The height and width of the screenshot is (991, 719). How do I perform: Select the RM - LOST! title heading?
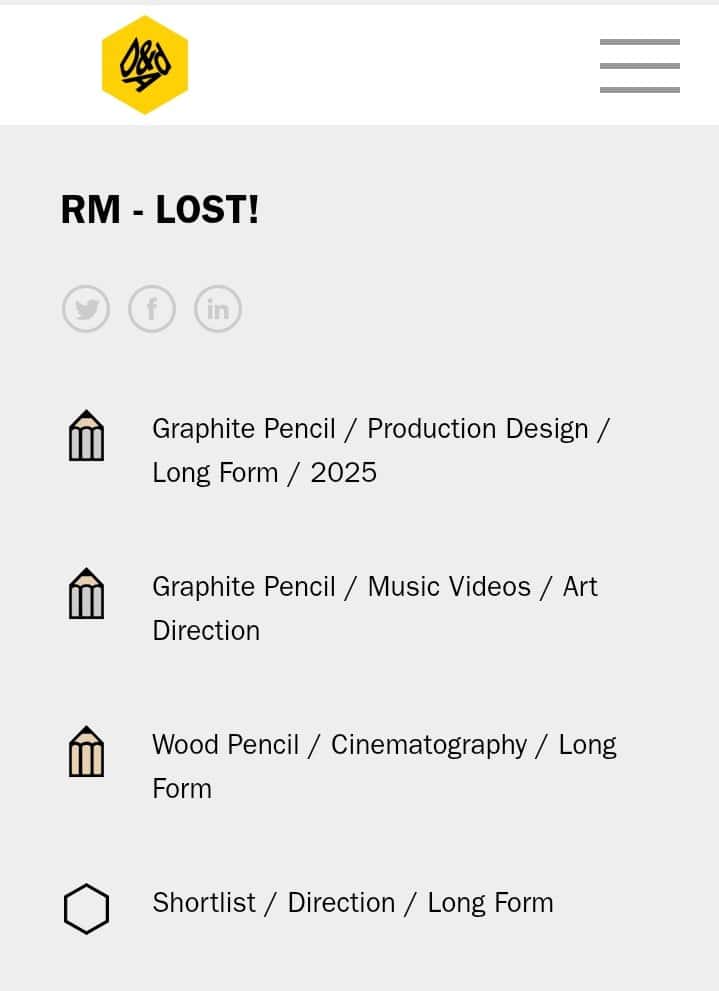tap(160, 210)
